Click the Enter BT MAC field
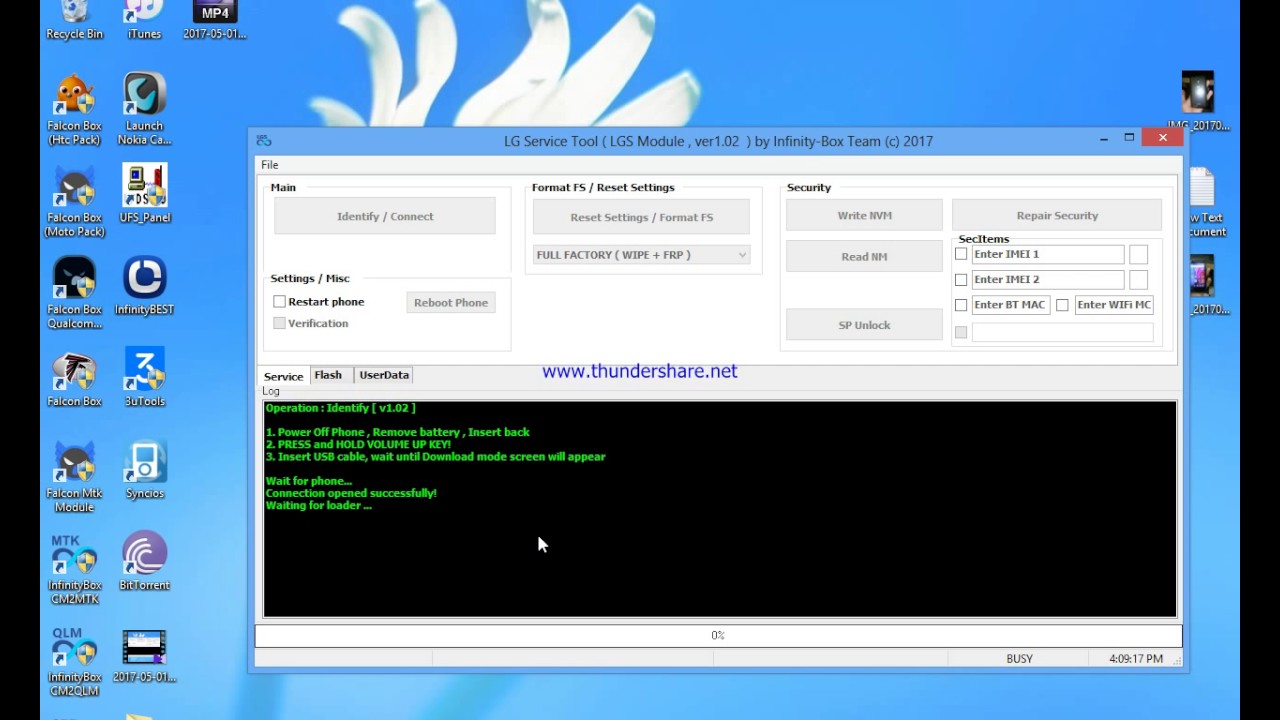The height and width of the screenshot is (720, 1280). [1010, 305]
